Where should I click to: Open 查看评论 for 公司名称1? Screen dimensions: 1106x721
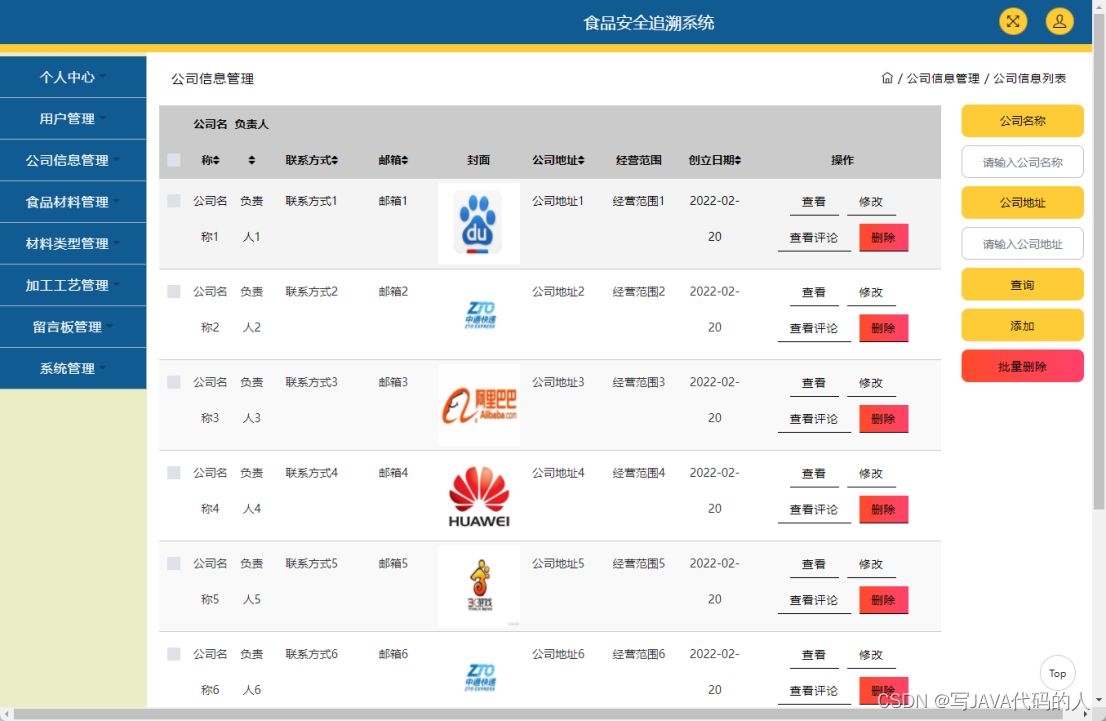pos(814,238)
